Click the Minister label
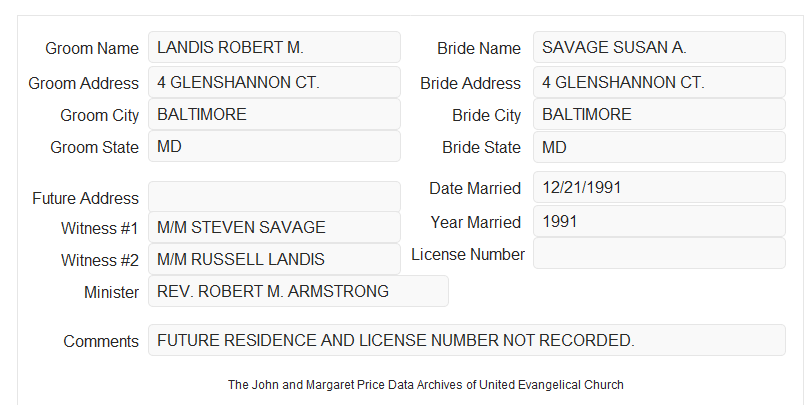The width and height of the screenshot is (805, 405). pyautogui.click(x=111, y=293)
